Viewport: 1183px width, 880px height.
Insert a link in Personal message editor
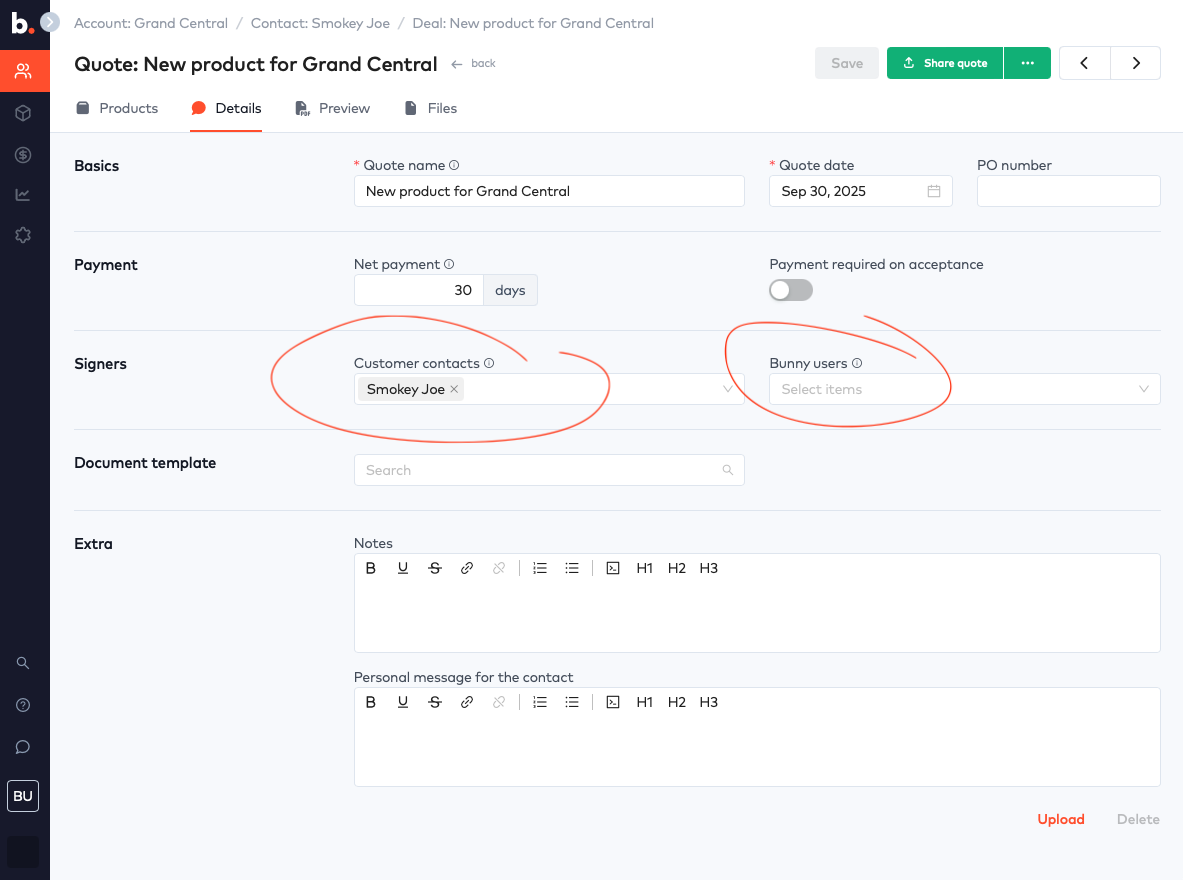click(x=467, y=702)
